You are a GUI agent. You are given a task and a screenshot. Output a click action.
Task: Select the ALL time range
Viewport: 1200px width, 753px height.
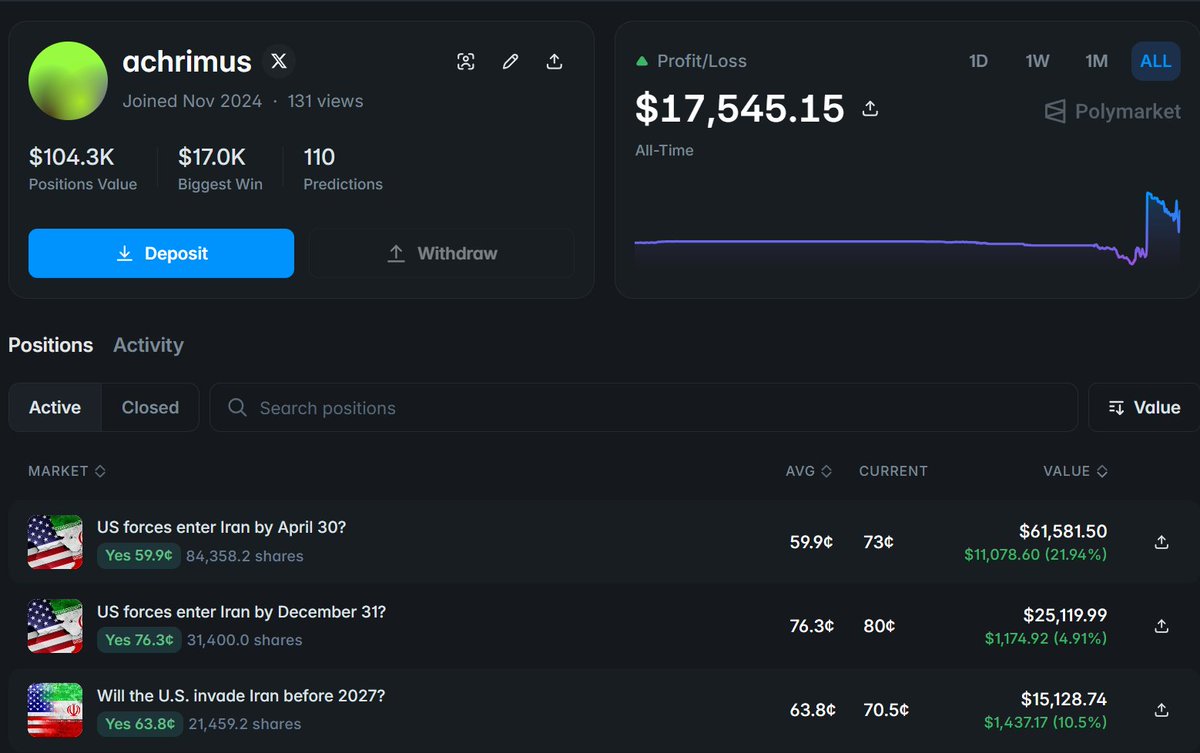pos(1156,61)
